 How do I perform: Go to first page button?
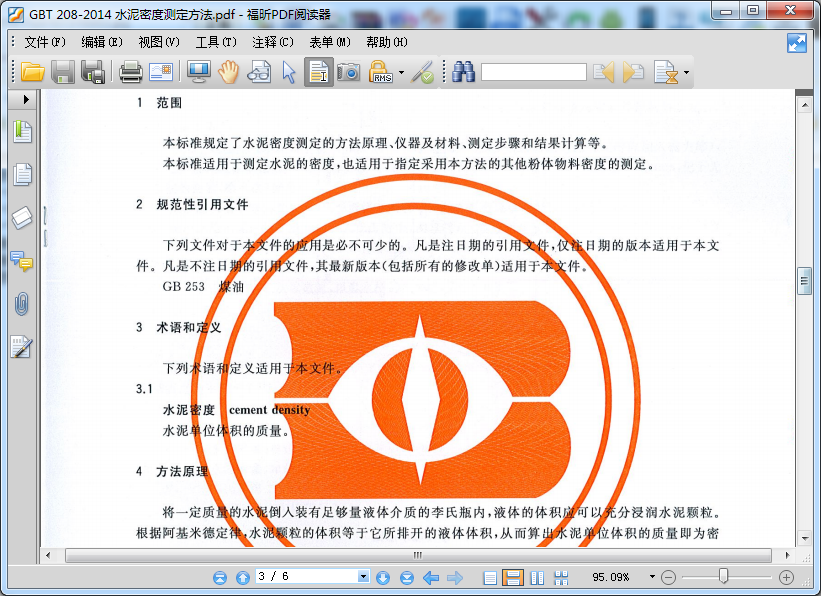click(220, 578)
